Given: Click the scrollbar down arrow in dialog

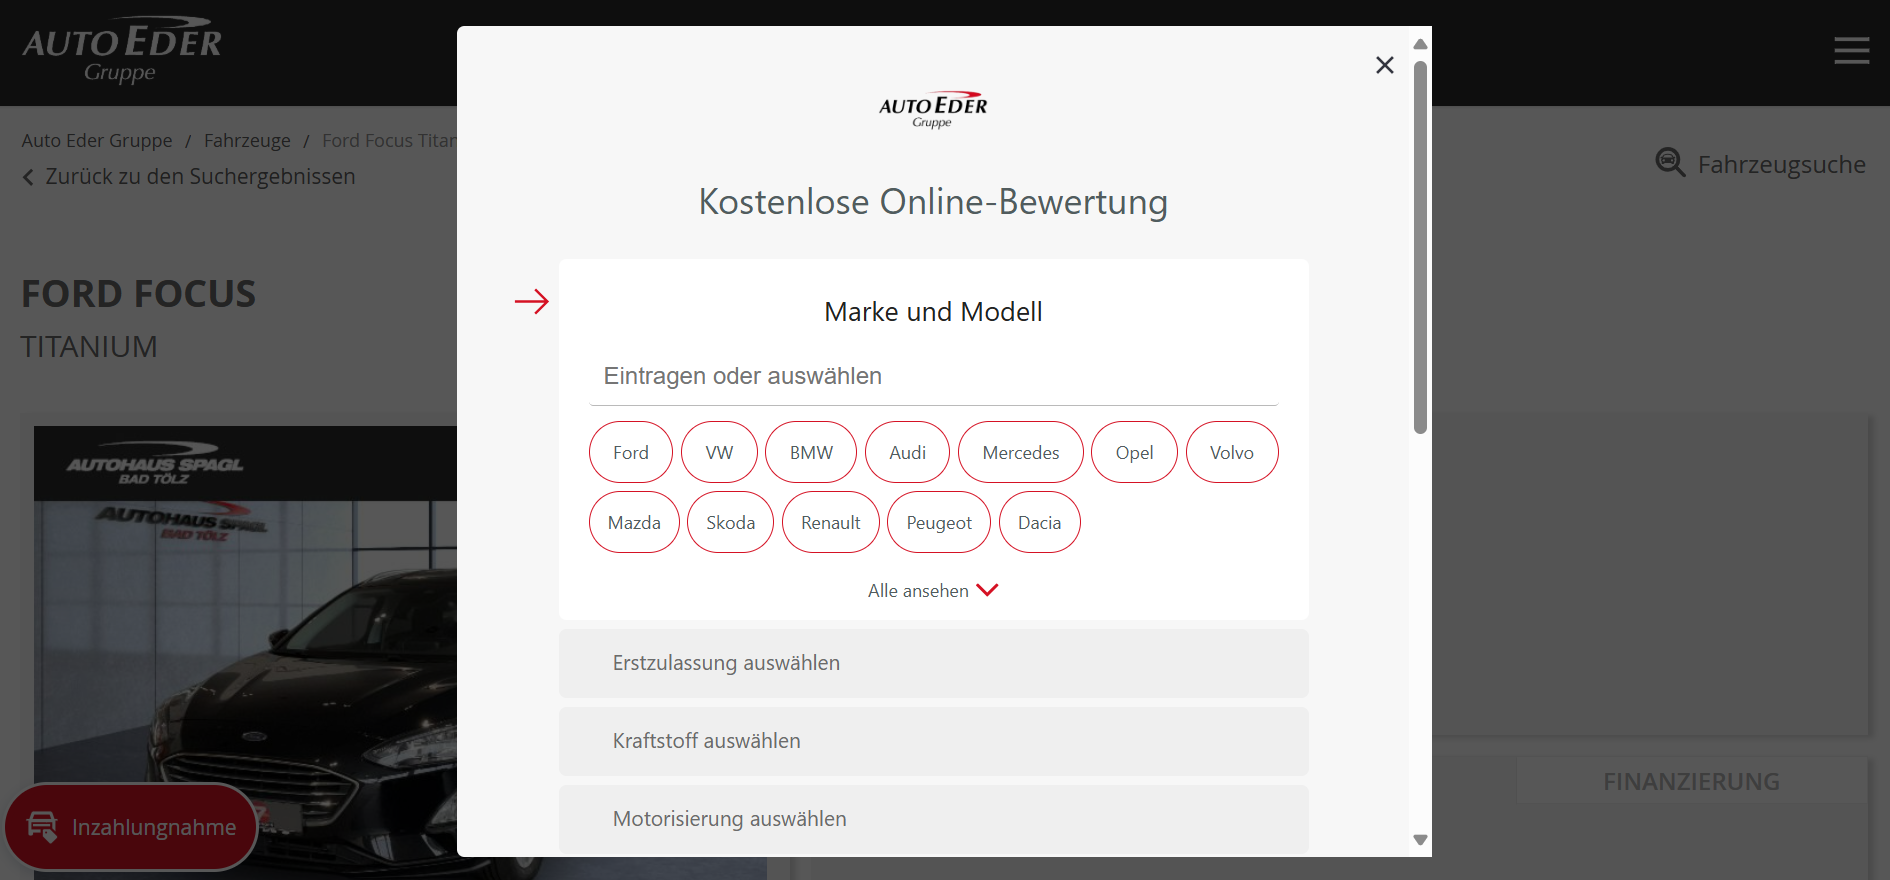Looking at the screenshot, I should click(1420, 840).
